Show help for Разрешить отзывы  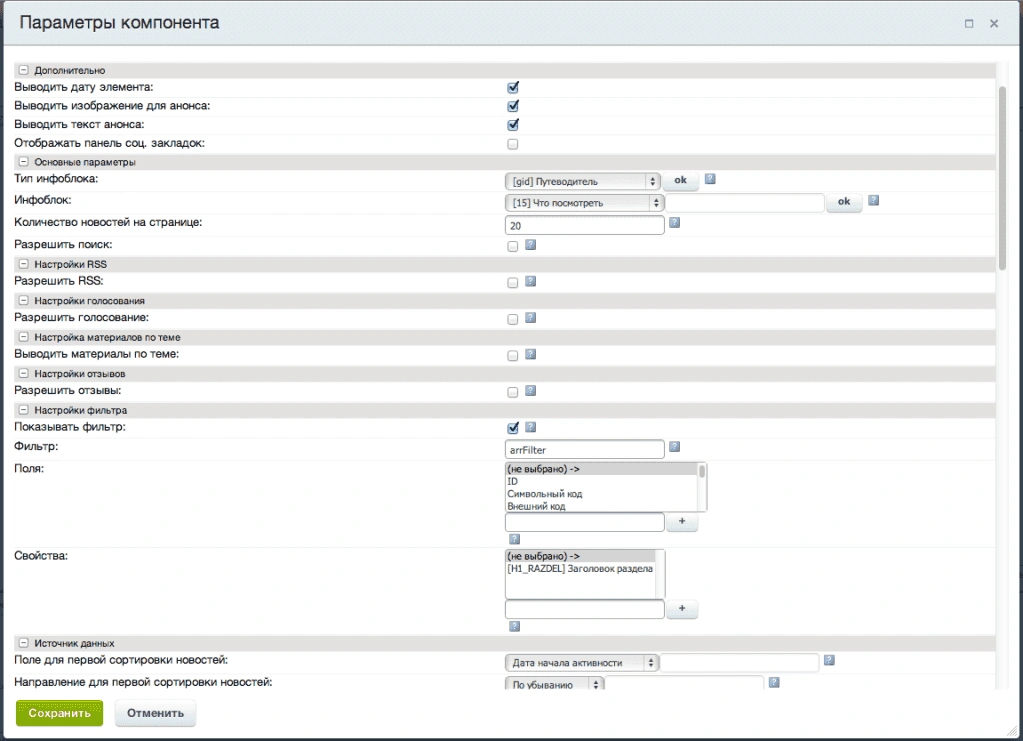click(x=530, y=391)
